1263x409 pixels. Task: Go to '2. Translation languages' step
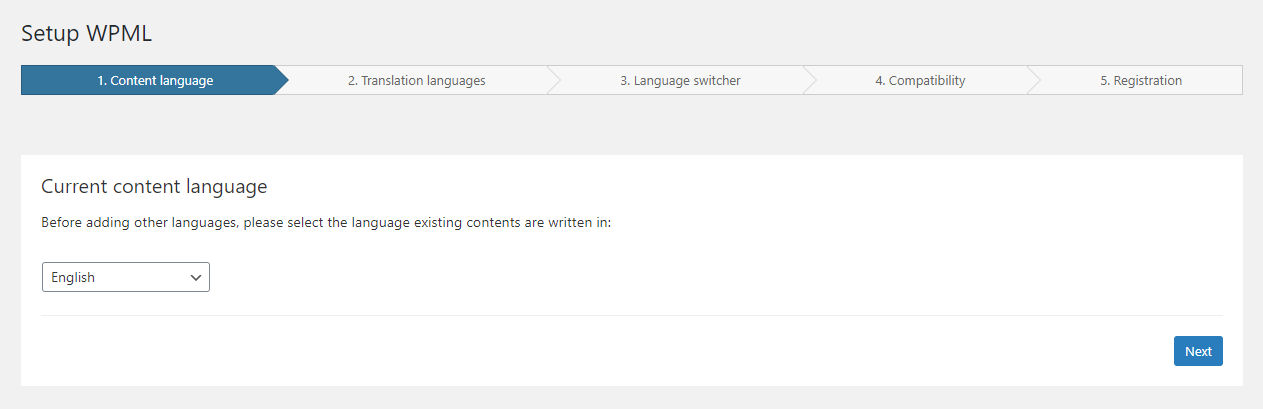416,81
